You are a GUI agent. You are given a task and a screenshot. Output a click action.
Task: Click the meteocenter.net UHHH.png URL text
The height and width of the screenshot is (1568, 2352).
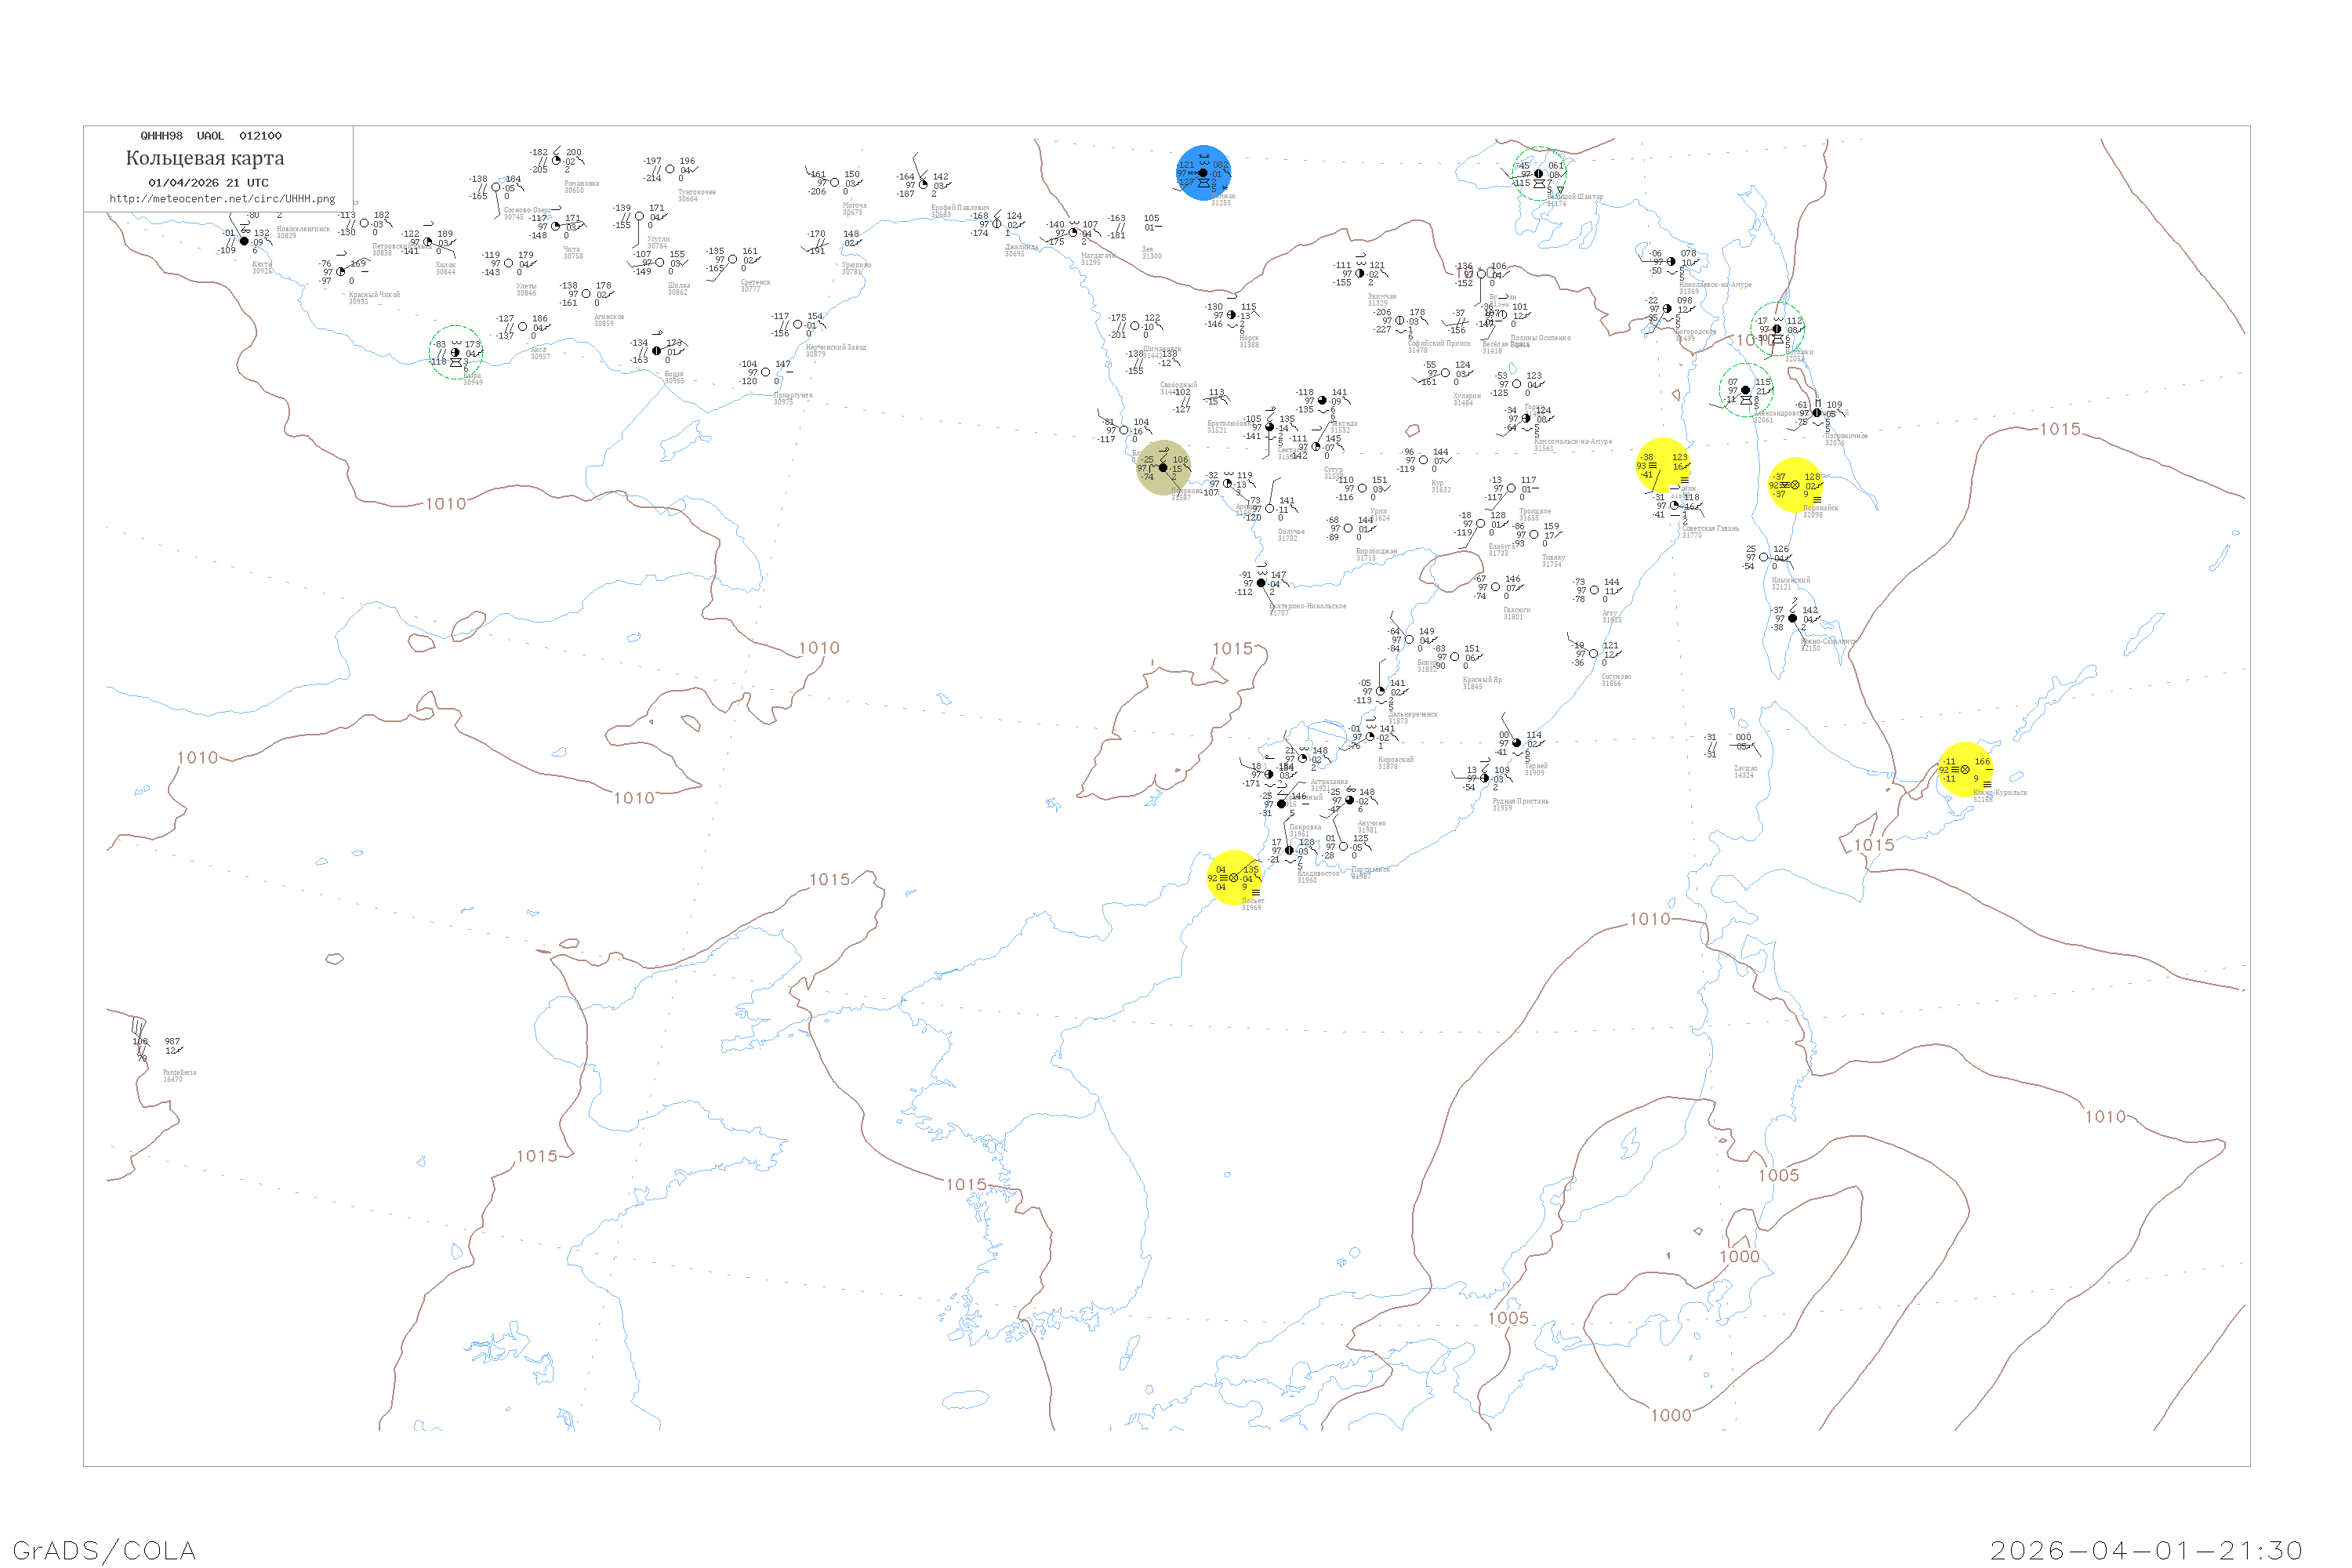click(222, 199)
